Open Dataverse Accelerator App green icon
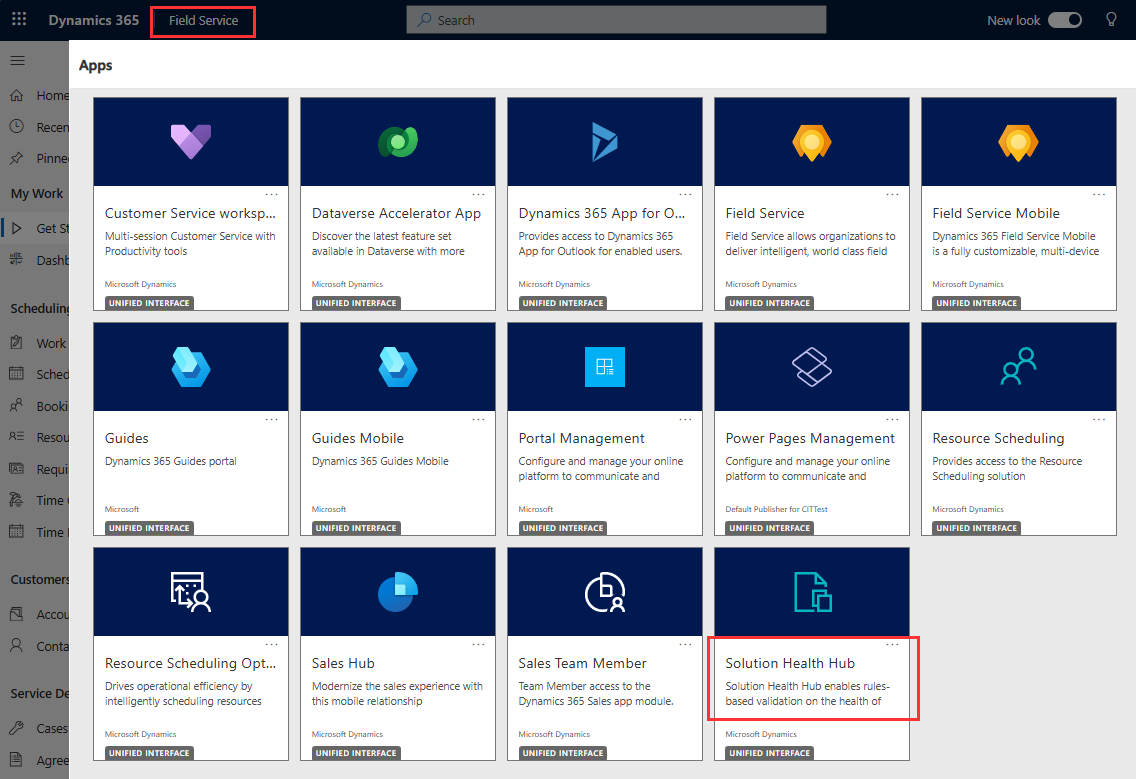Screen dimensions: 1136x779 [x=398, y=142]
